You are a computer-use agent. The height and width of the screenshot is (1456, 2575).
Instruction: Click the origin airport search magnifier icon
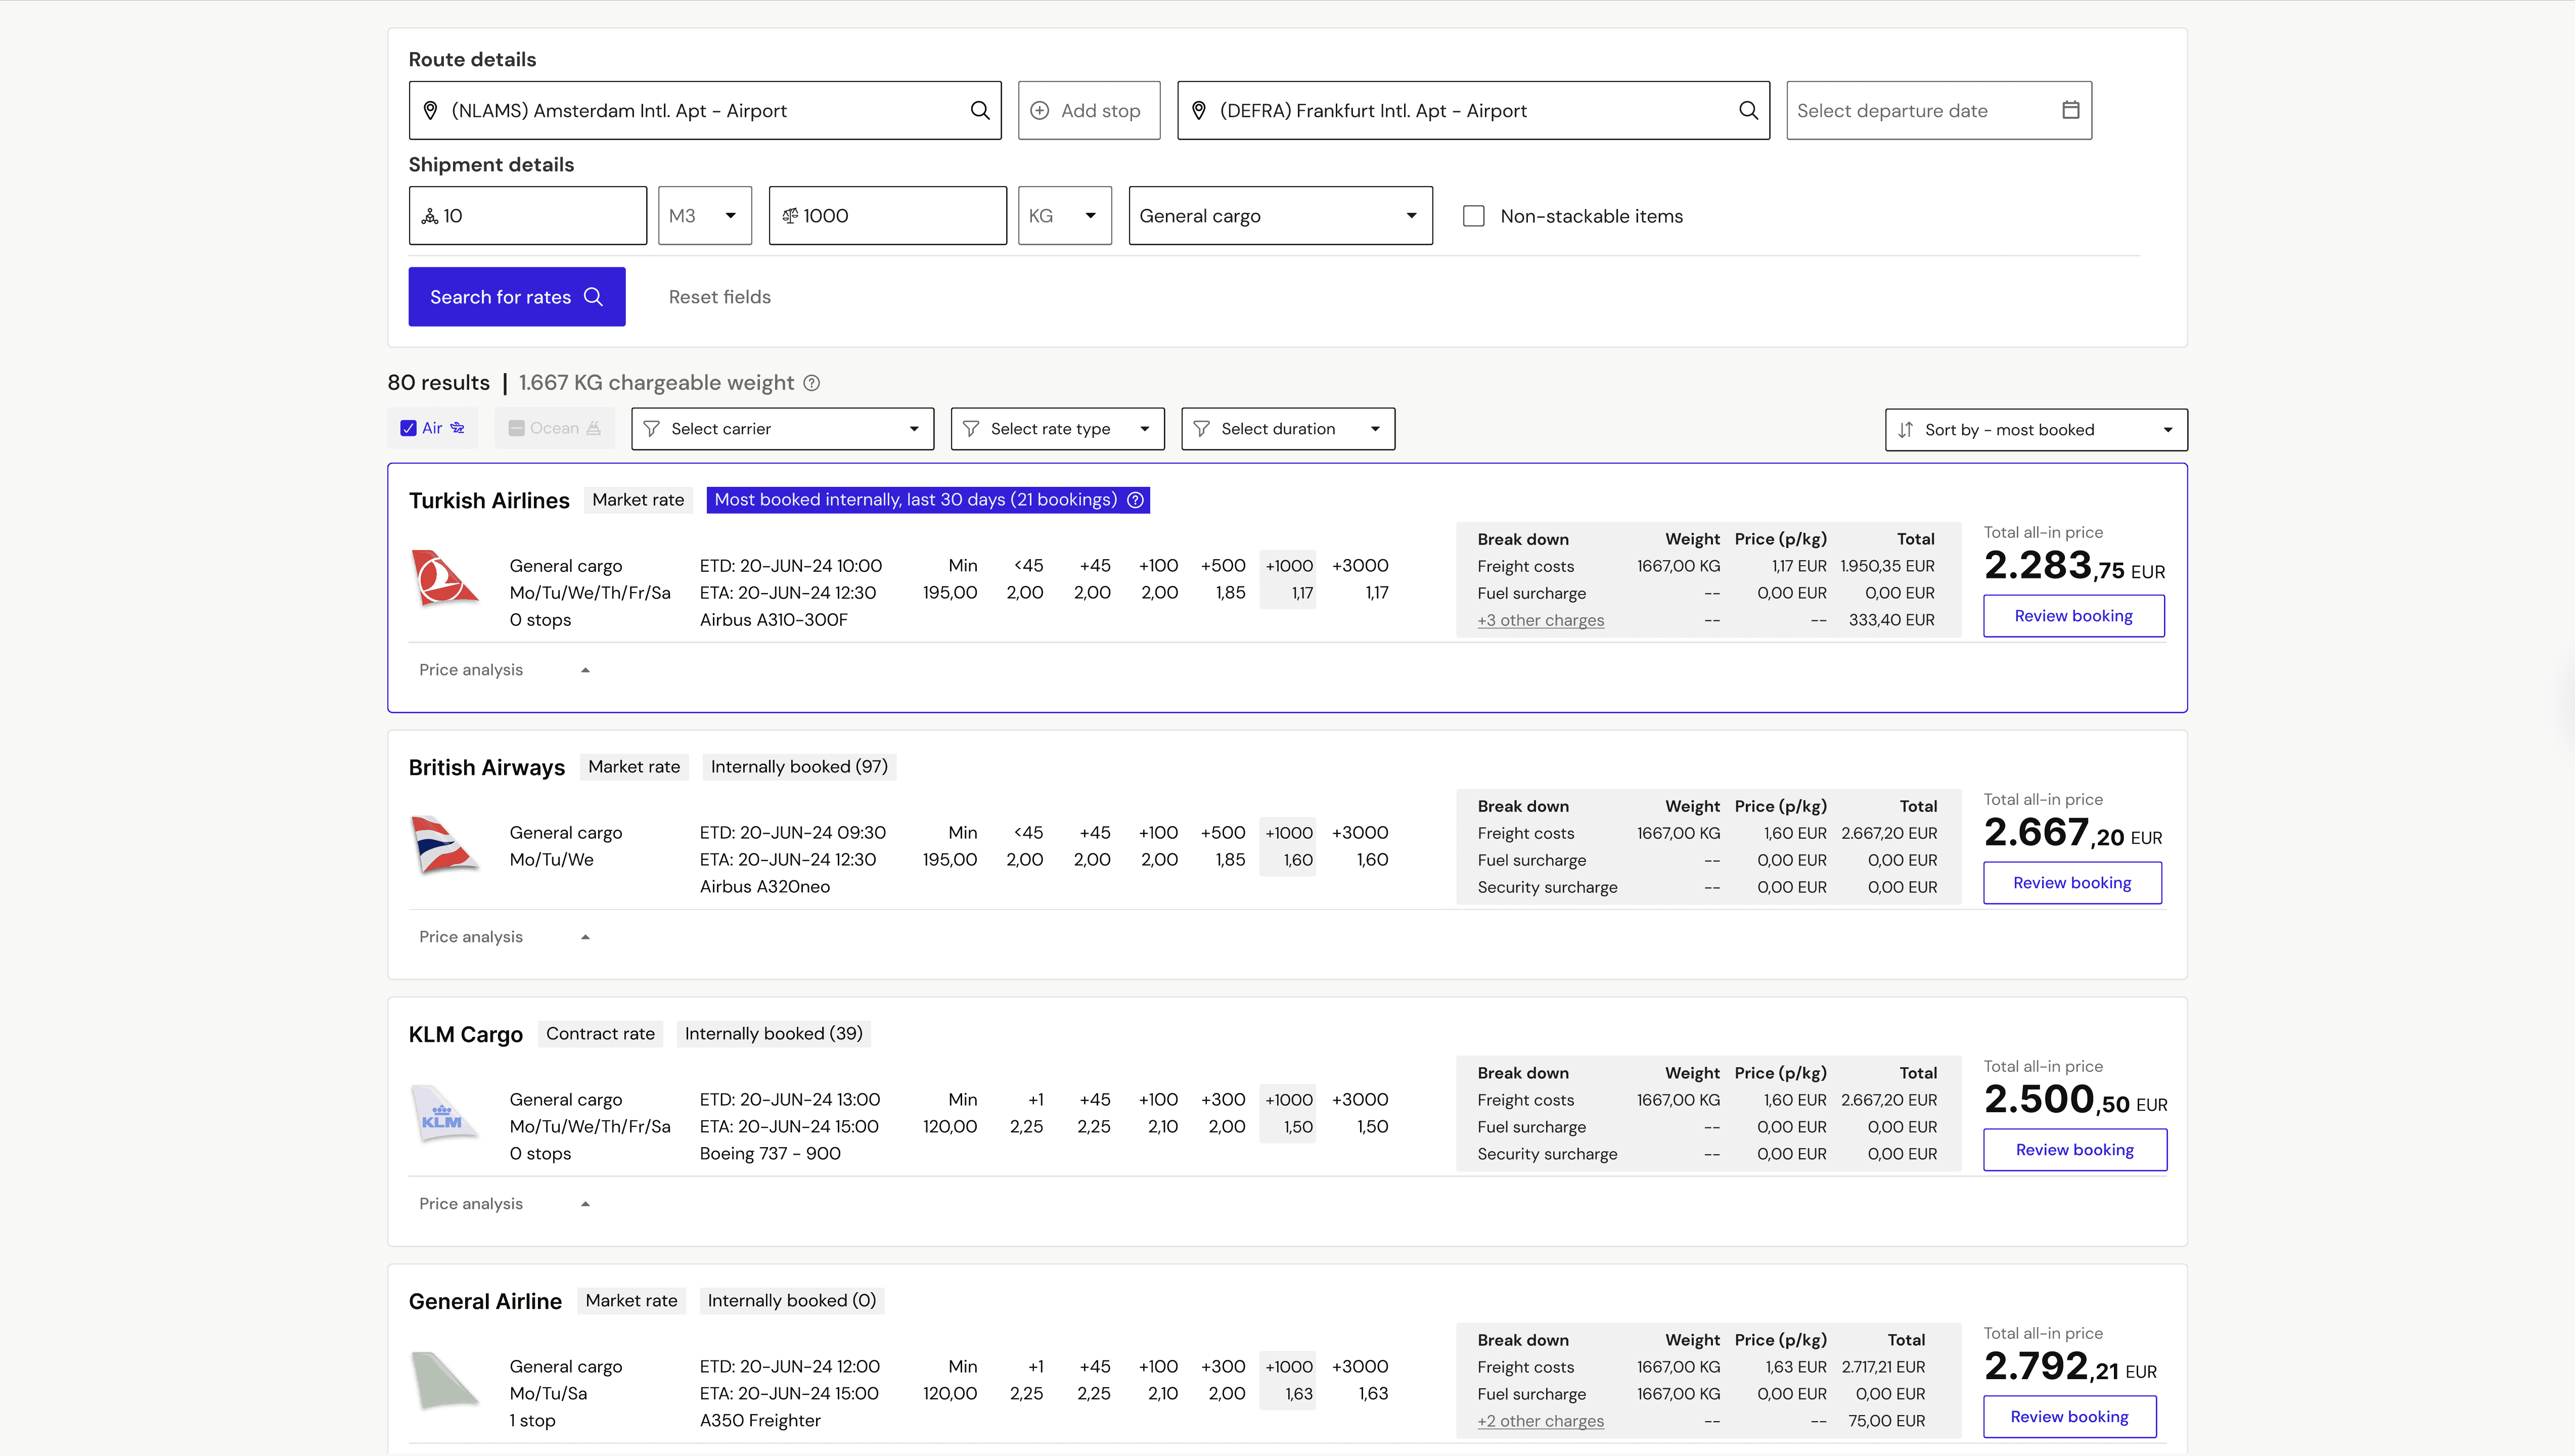[979, 110]
